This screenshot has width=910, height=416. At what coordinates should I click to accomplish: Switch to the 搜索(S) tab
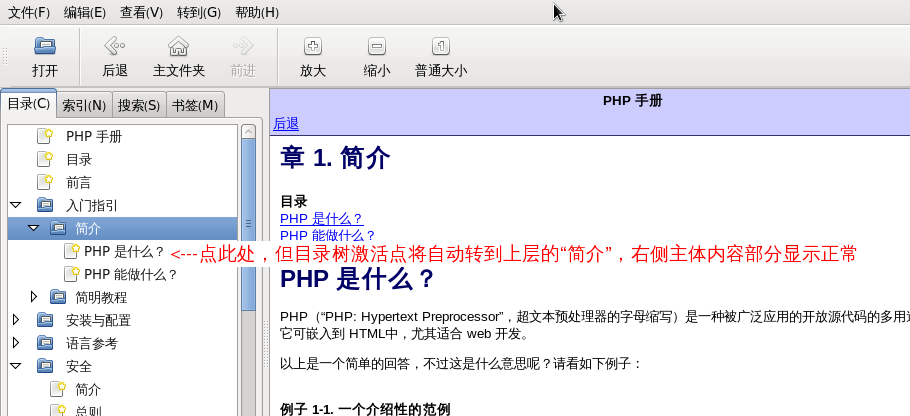[x=139, y=105]
